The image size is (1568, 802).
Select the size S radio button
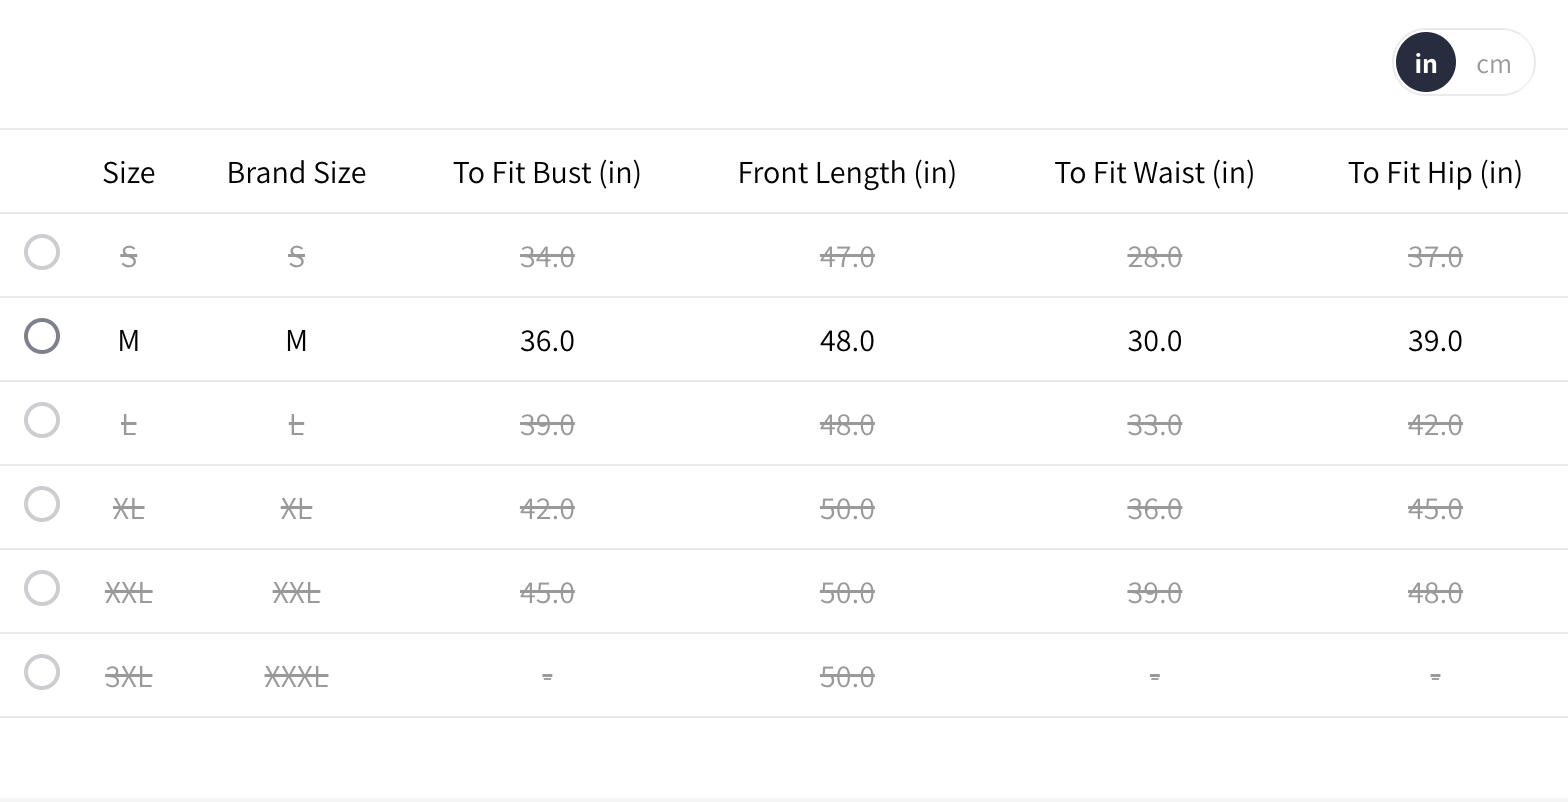(42, 252)
